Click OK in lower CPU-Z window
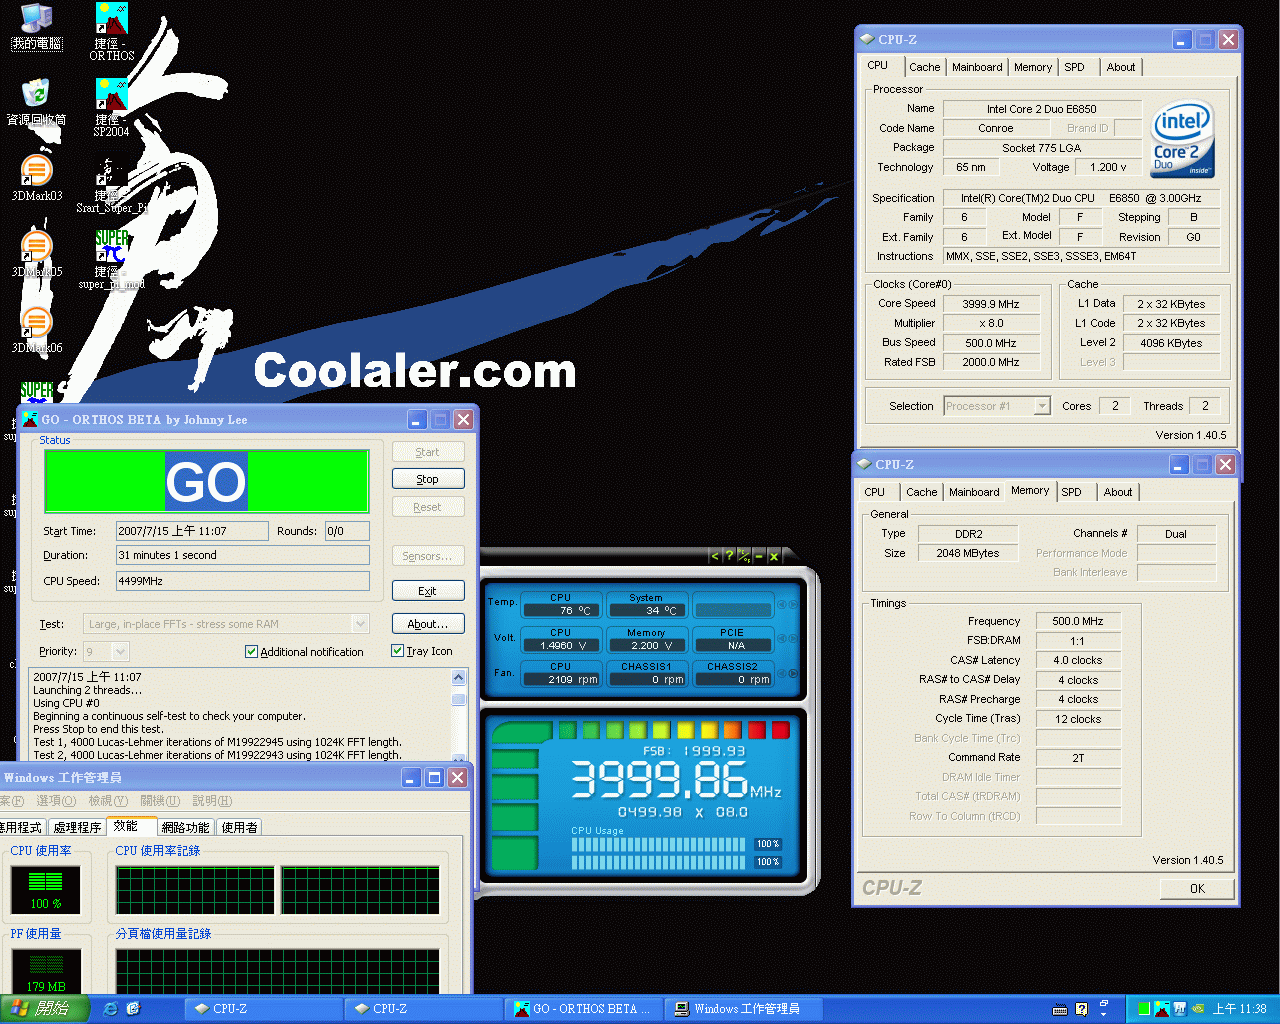The image size is (1280, 1024). tap(1197, 888)
